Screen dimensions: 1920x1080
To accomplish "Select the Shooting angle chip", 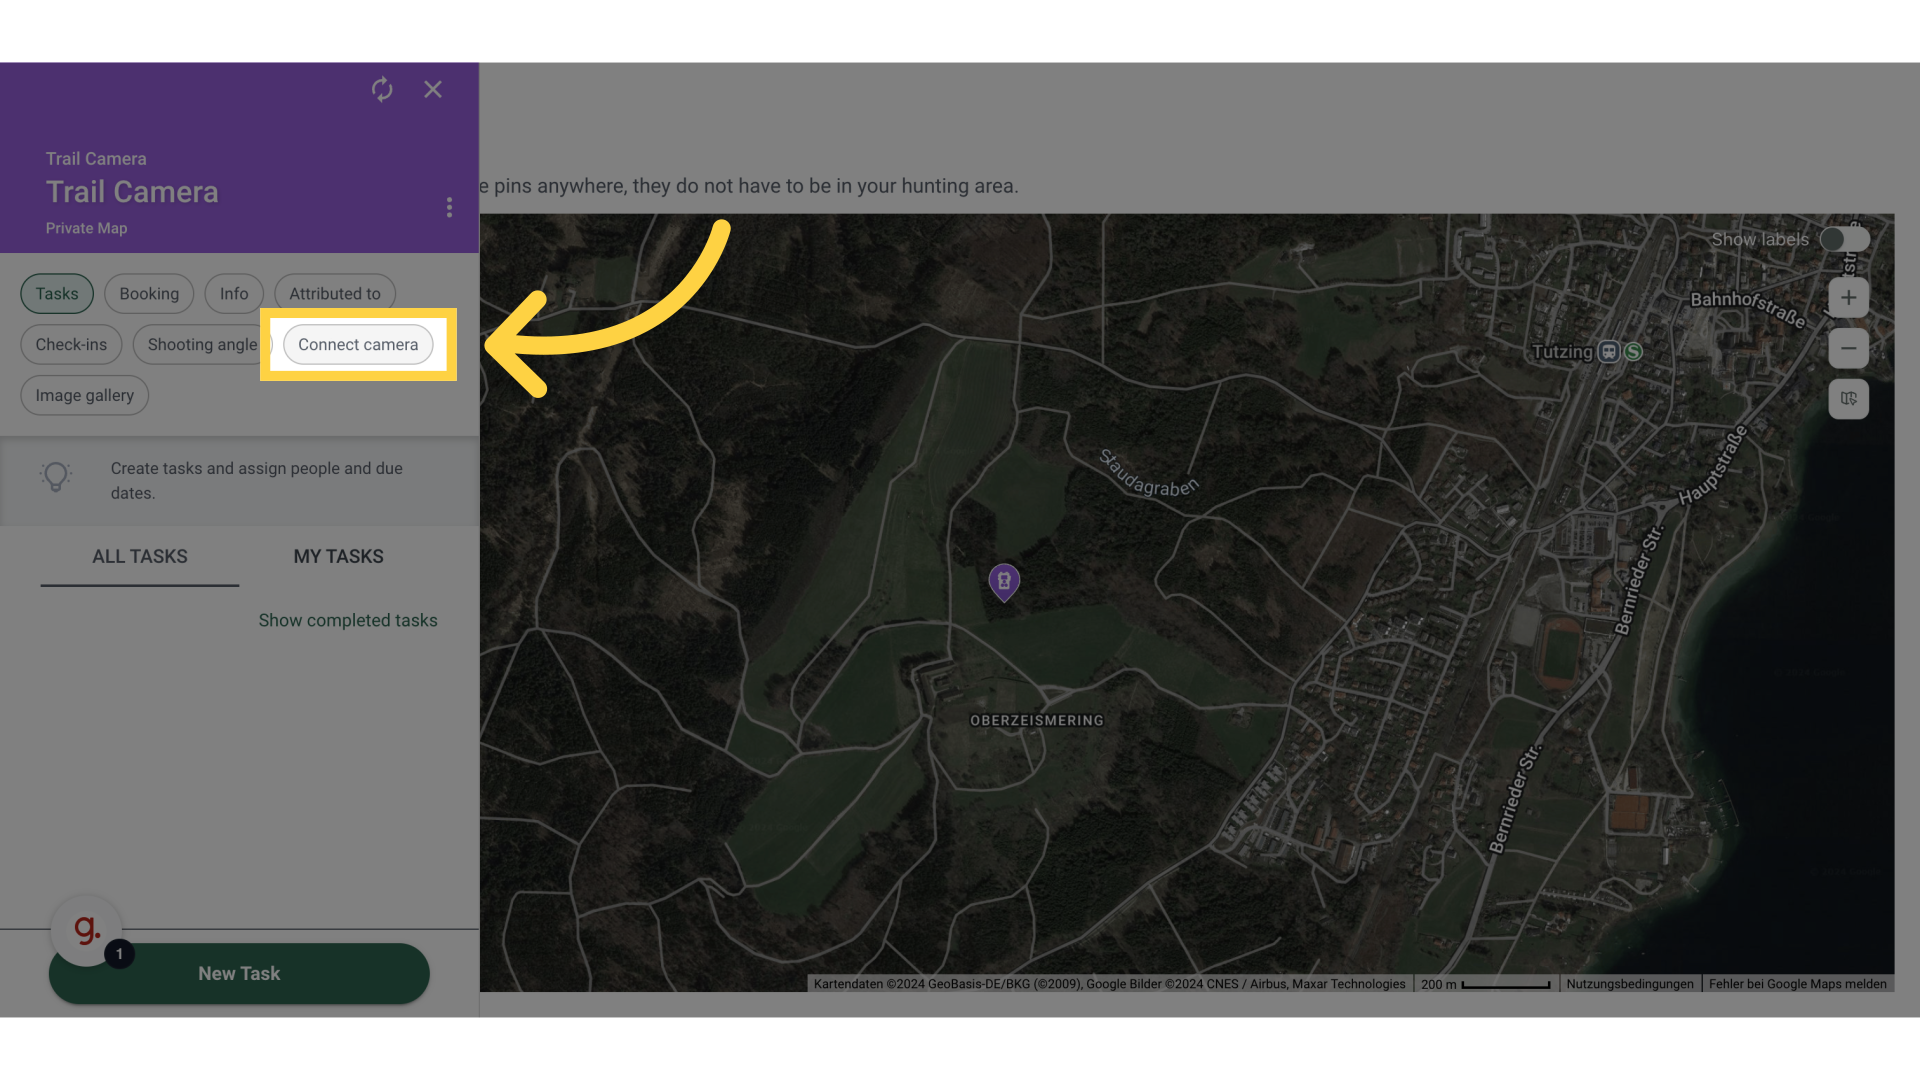I will click(202, 345).
